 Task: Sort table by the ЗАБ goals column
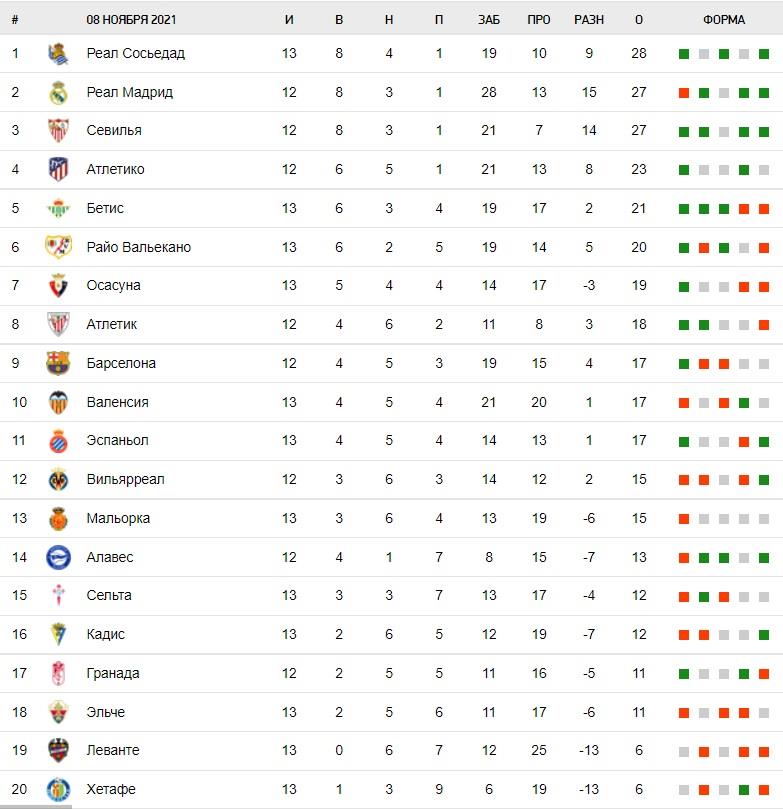(489, 19)
